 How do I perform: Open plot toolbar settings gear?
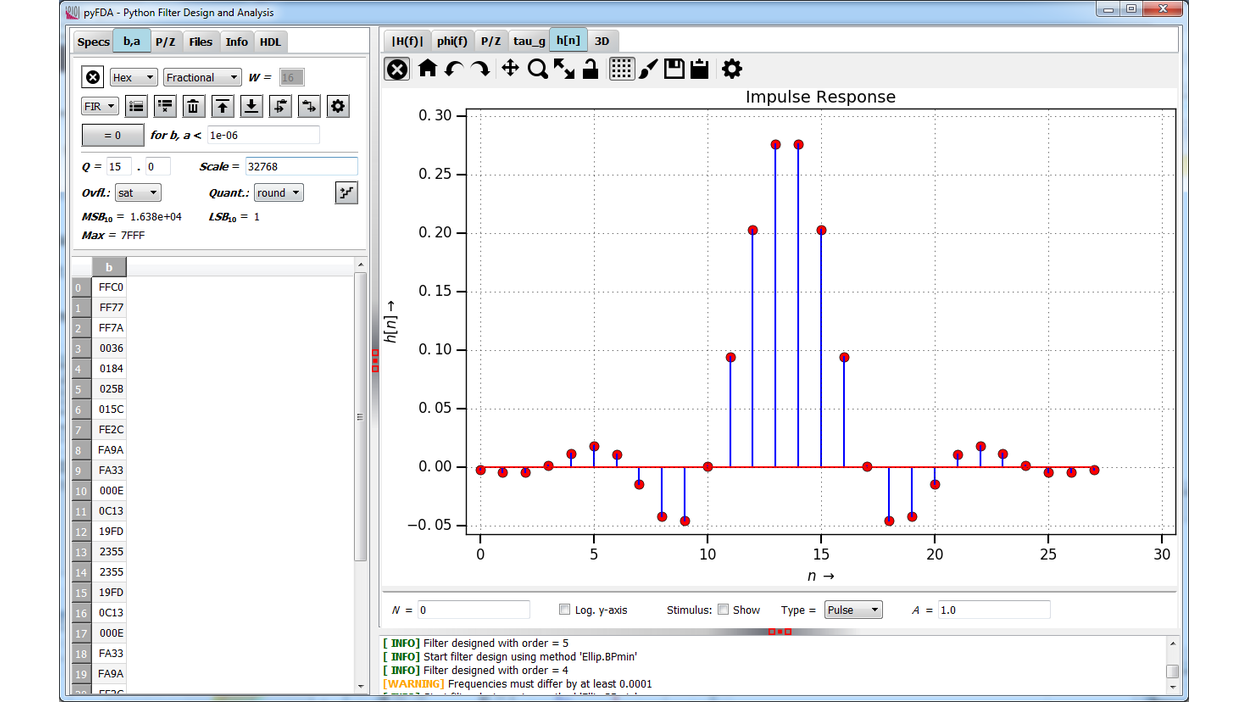(x=732, y=69)
